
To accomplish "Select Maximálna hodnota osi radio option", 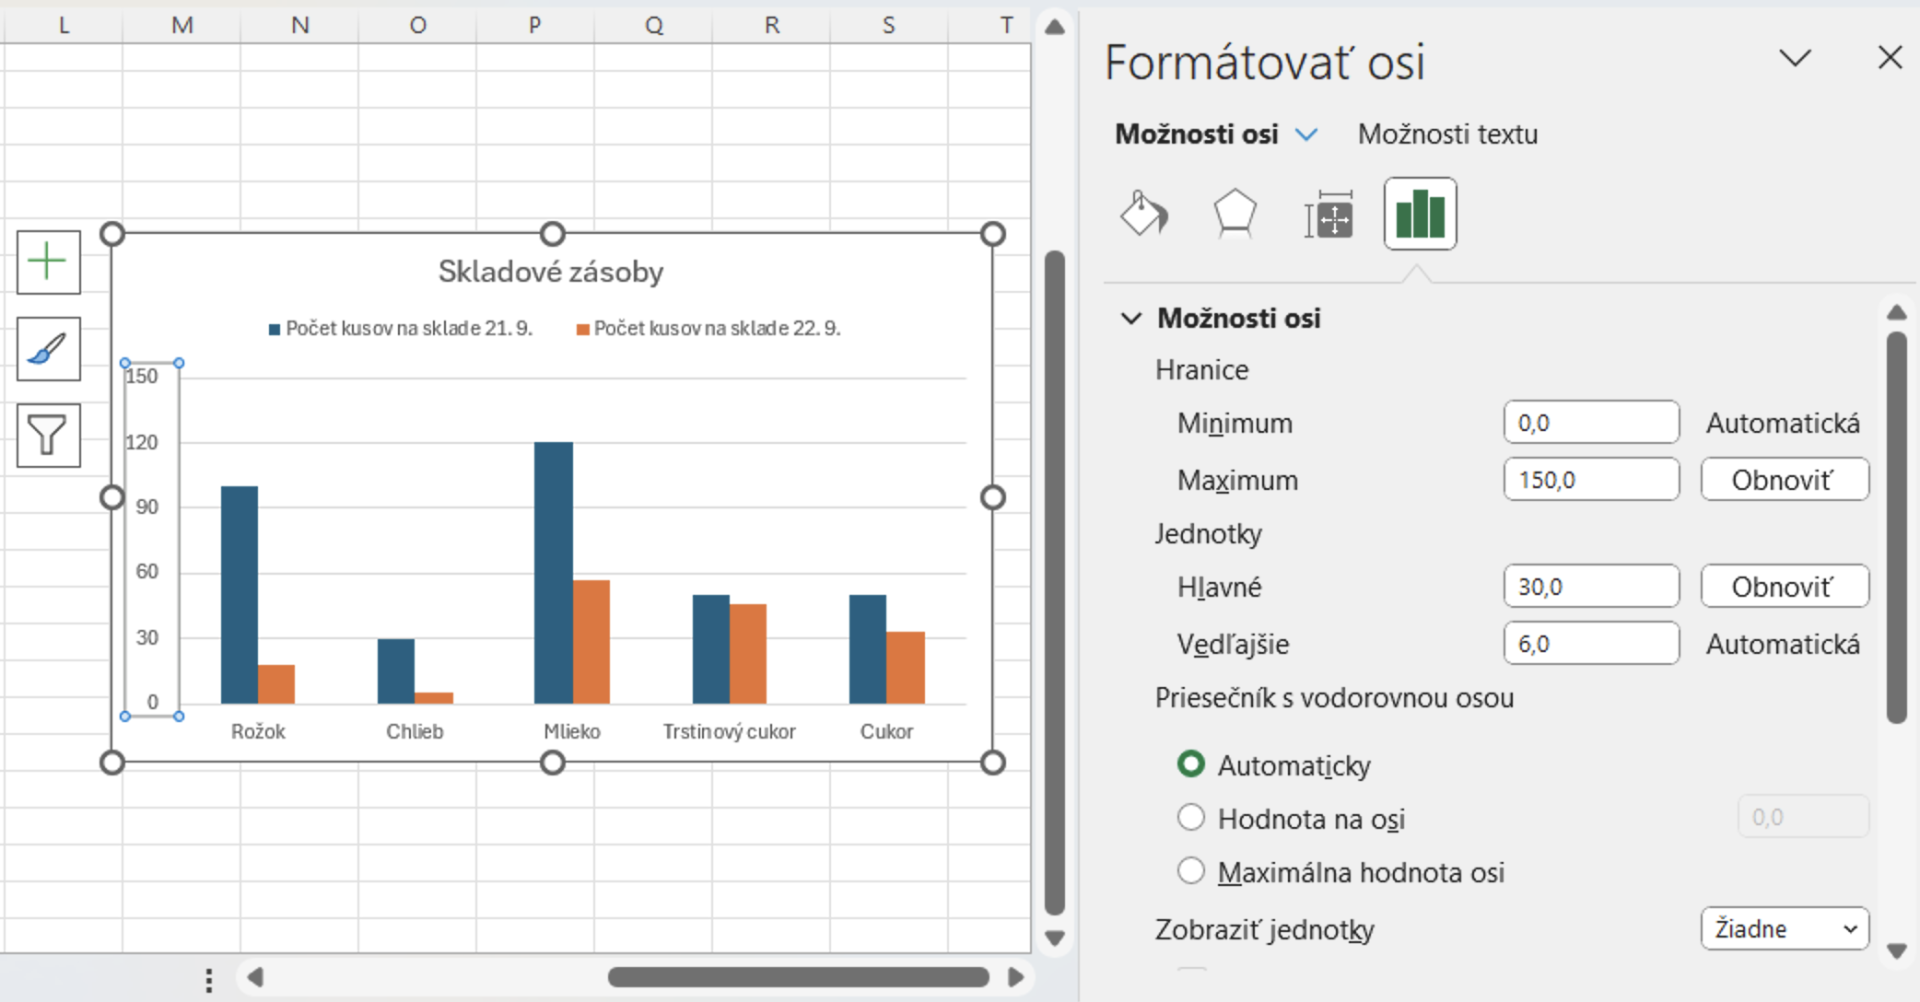I will tap(1190, 871).
